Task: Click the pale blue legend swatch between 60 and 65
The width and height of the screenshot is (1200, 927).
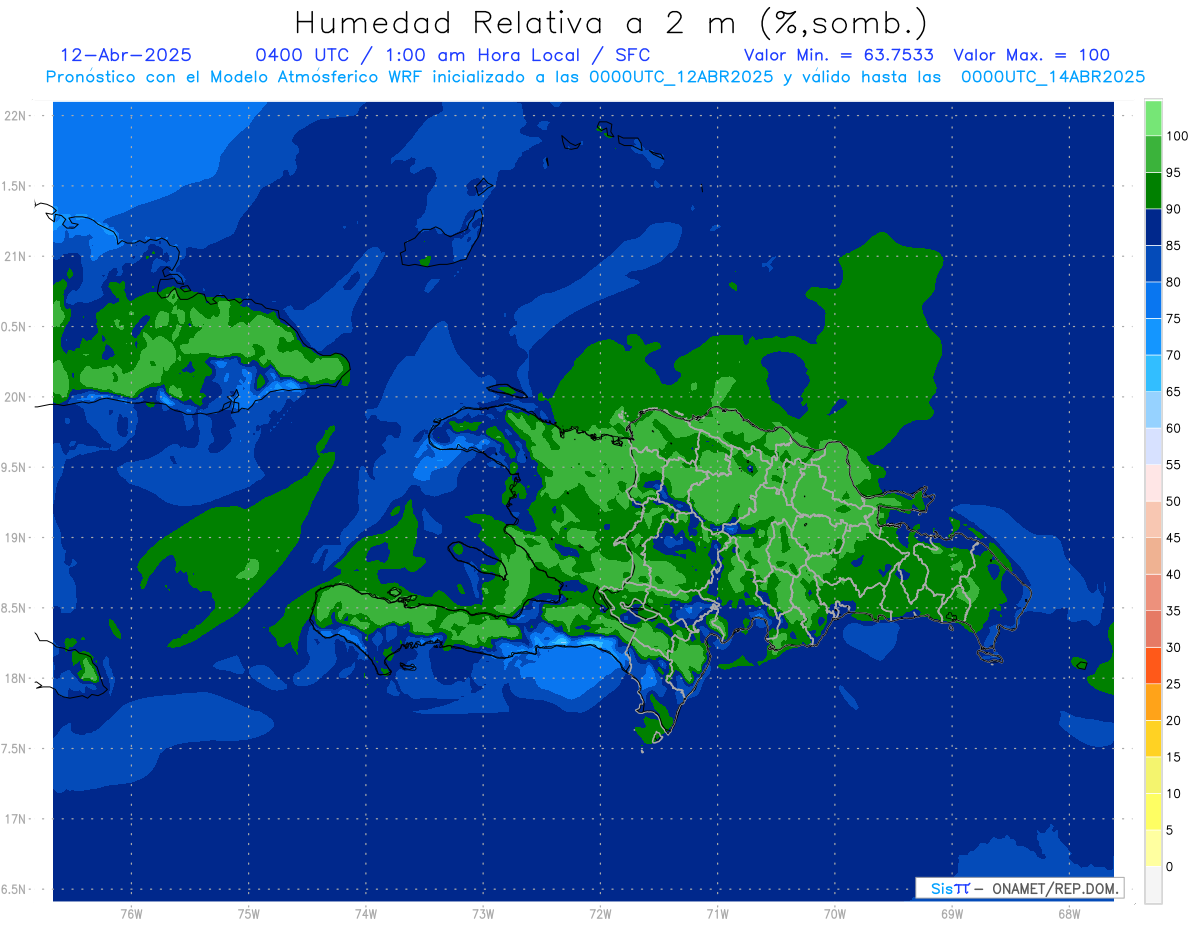Action: 1153,409
